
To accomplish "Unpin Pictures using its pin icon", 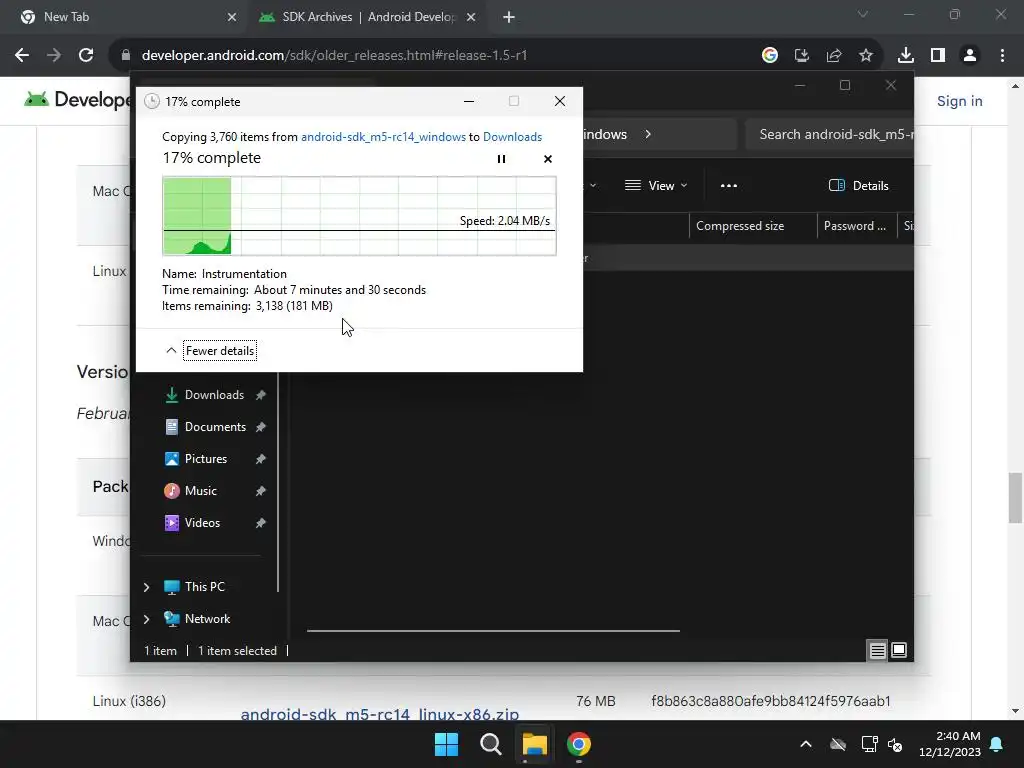I will point(261,459).
